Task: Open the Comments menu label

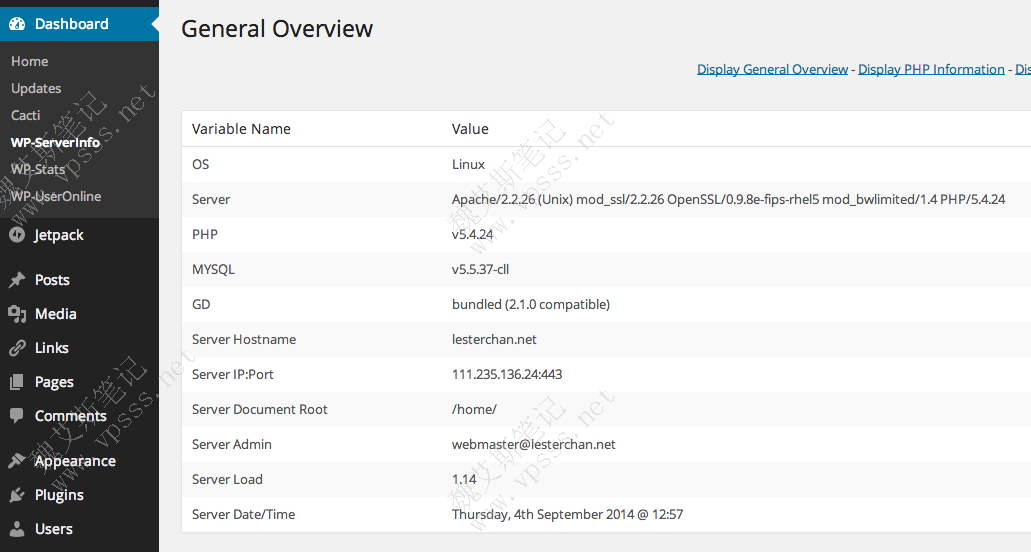Action: point(71,416)
